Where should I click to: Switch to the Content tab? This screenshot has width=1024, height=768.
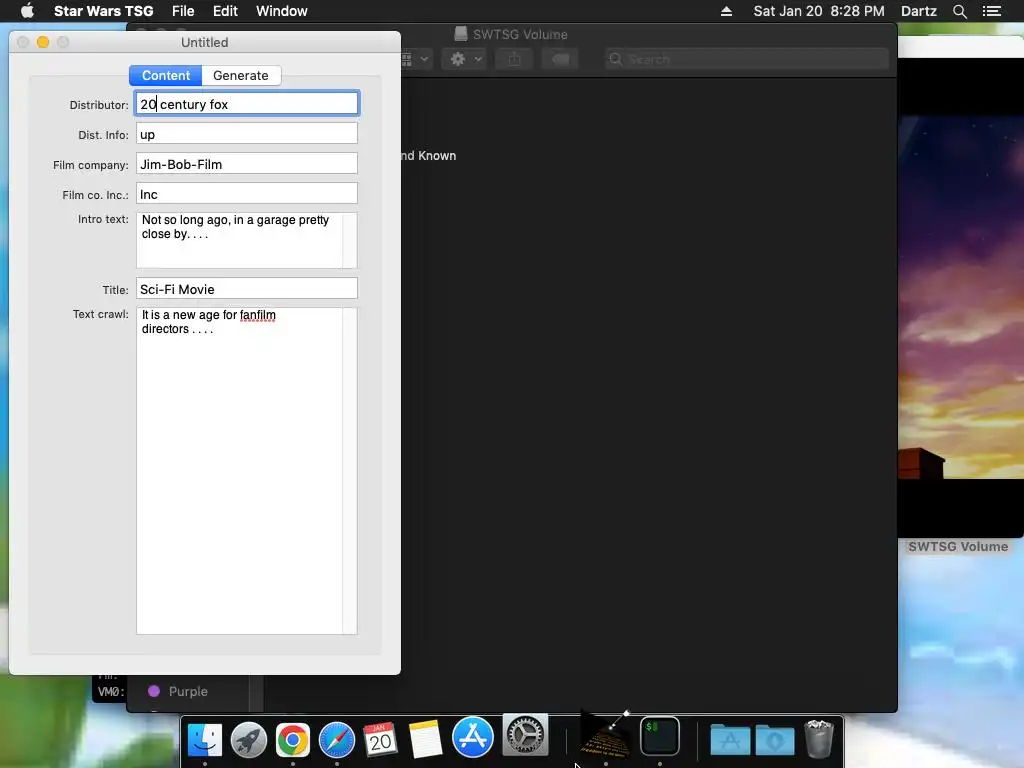click(x=166, y=75)
